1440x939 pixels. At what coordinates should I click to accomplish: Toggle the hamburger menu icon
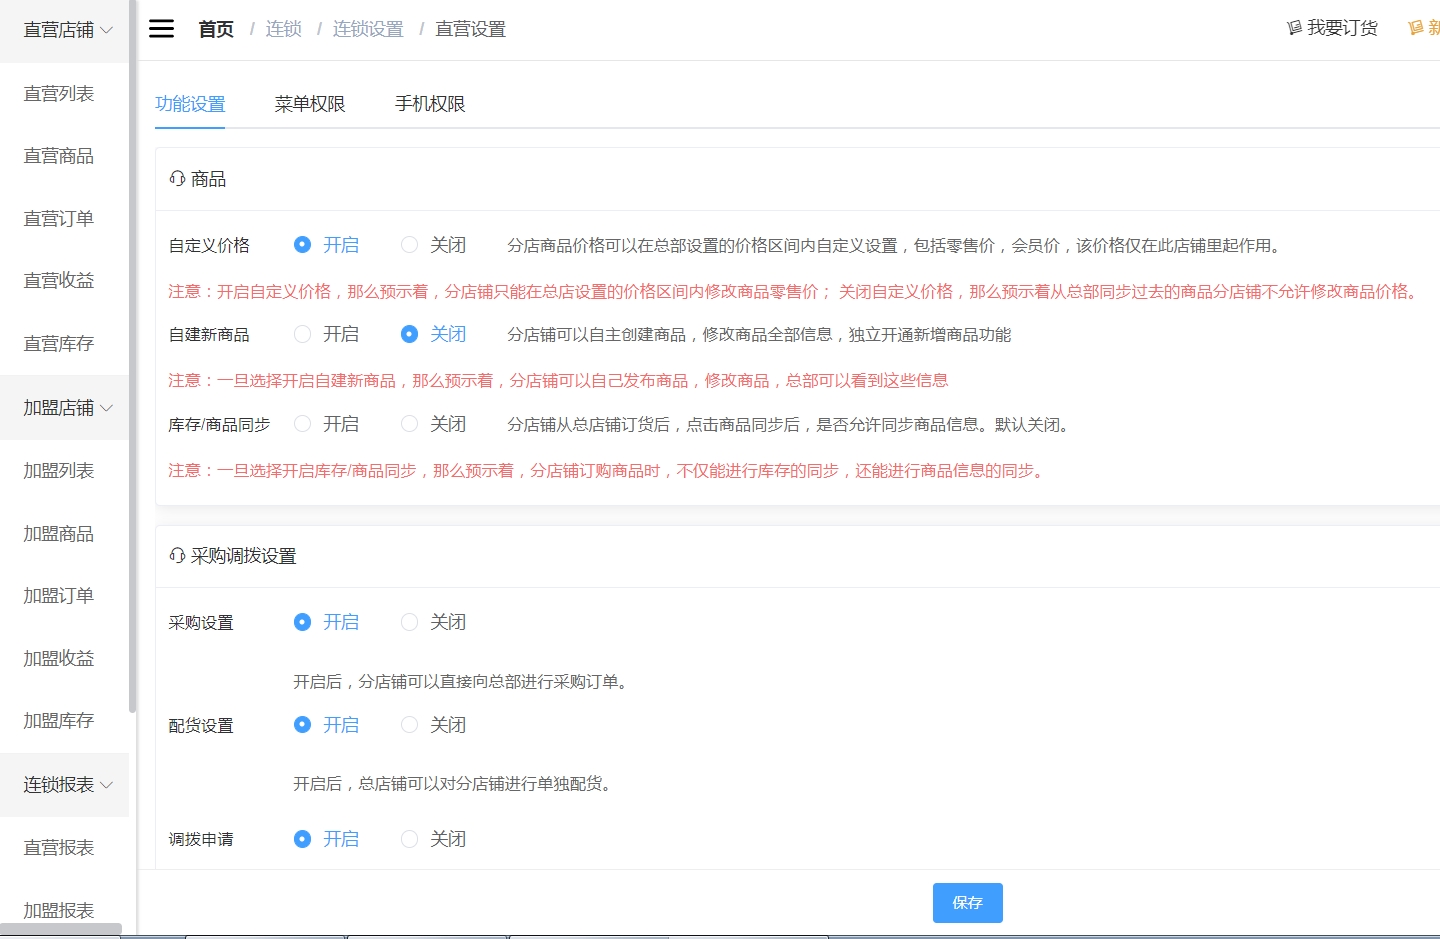[161, 28]
